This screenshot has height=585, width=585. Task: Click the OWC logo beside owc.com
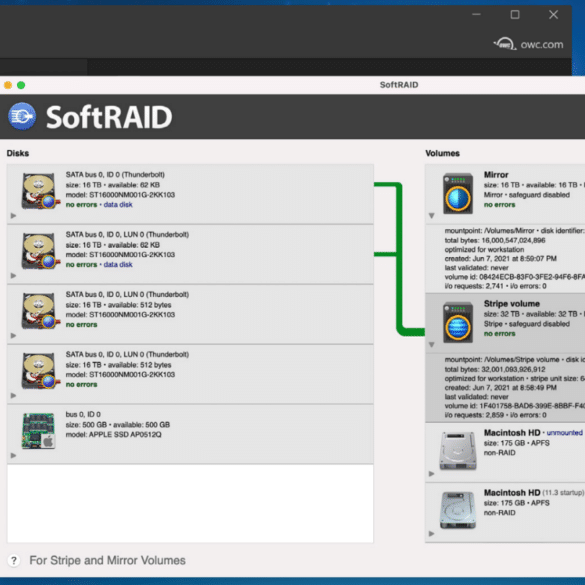pyautogui.click(x=505, y=44)
